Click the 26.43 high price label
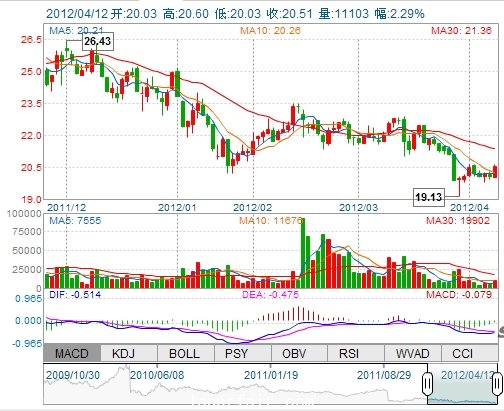Screen dimensions: 504x411 point(97,41)
